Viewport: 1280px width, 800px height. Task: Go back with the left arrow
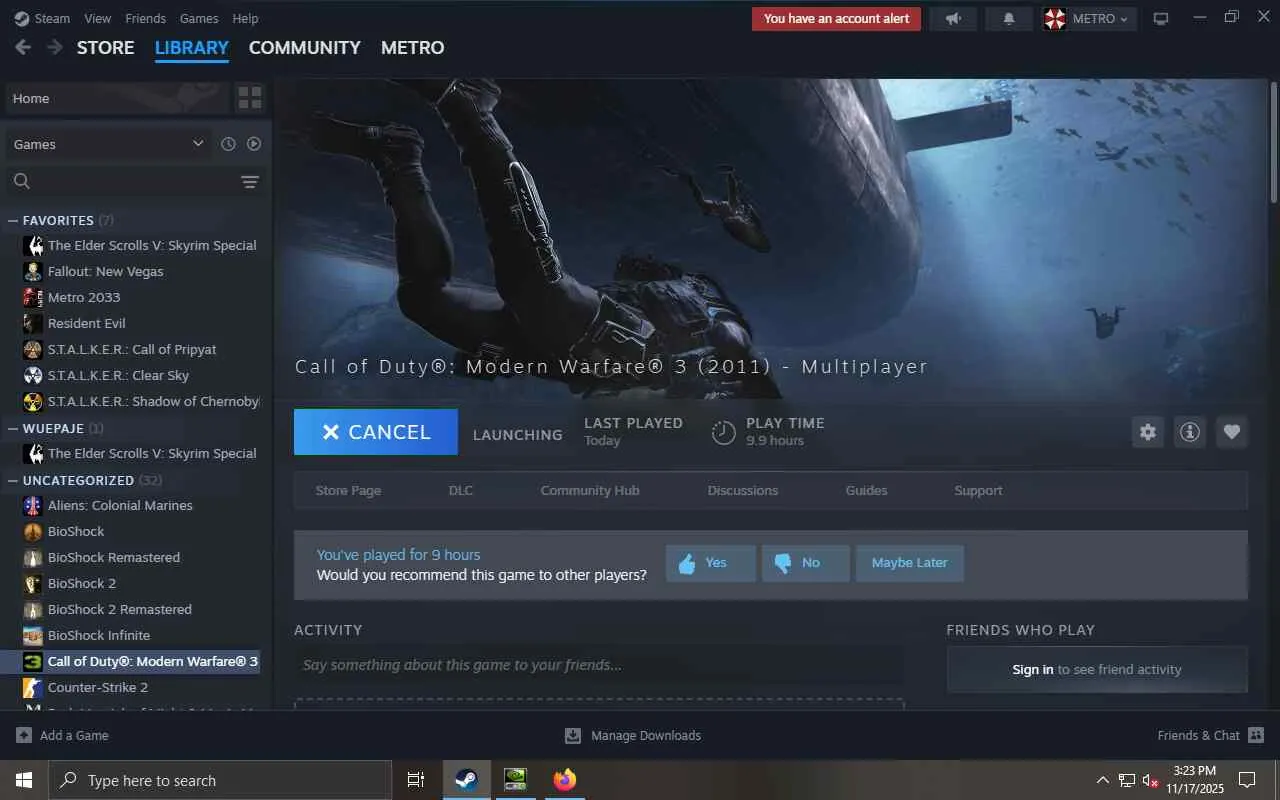pyautogui.click(x=23, y=47)
